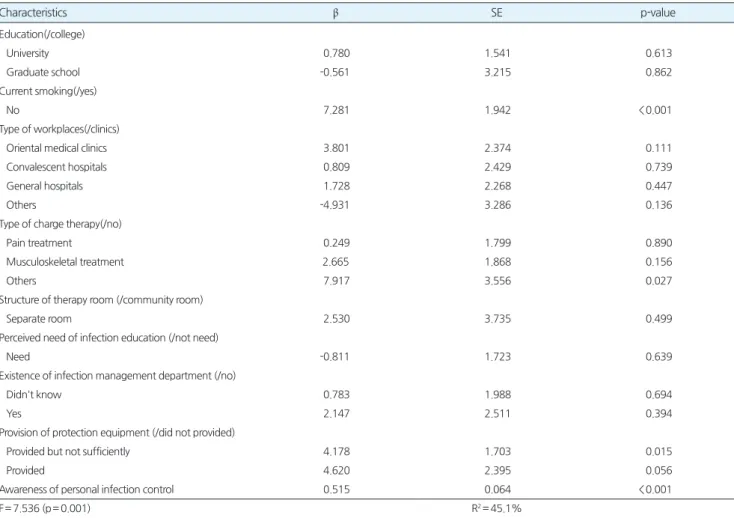Click the β value 2.665

coord(336,262)
